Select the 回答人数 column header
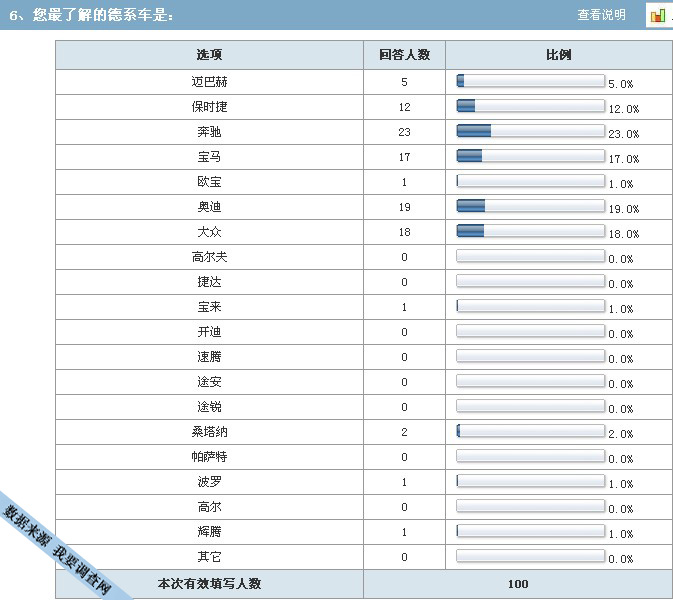Image resolution: width=673 pixels, height=600 pixels. pyautogui.click(x=404, y=55)
